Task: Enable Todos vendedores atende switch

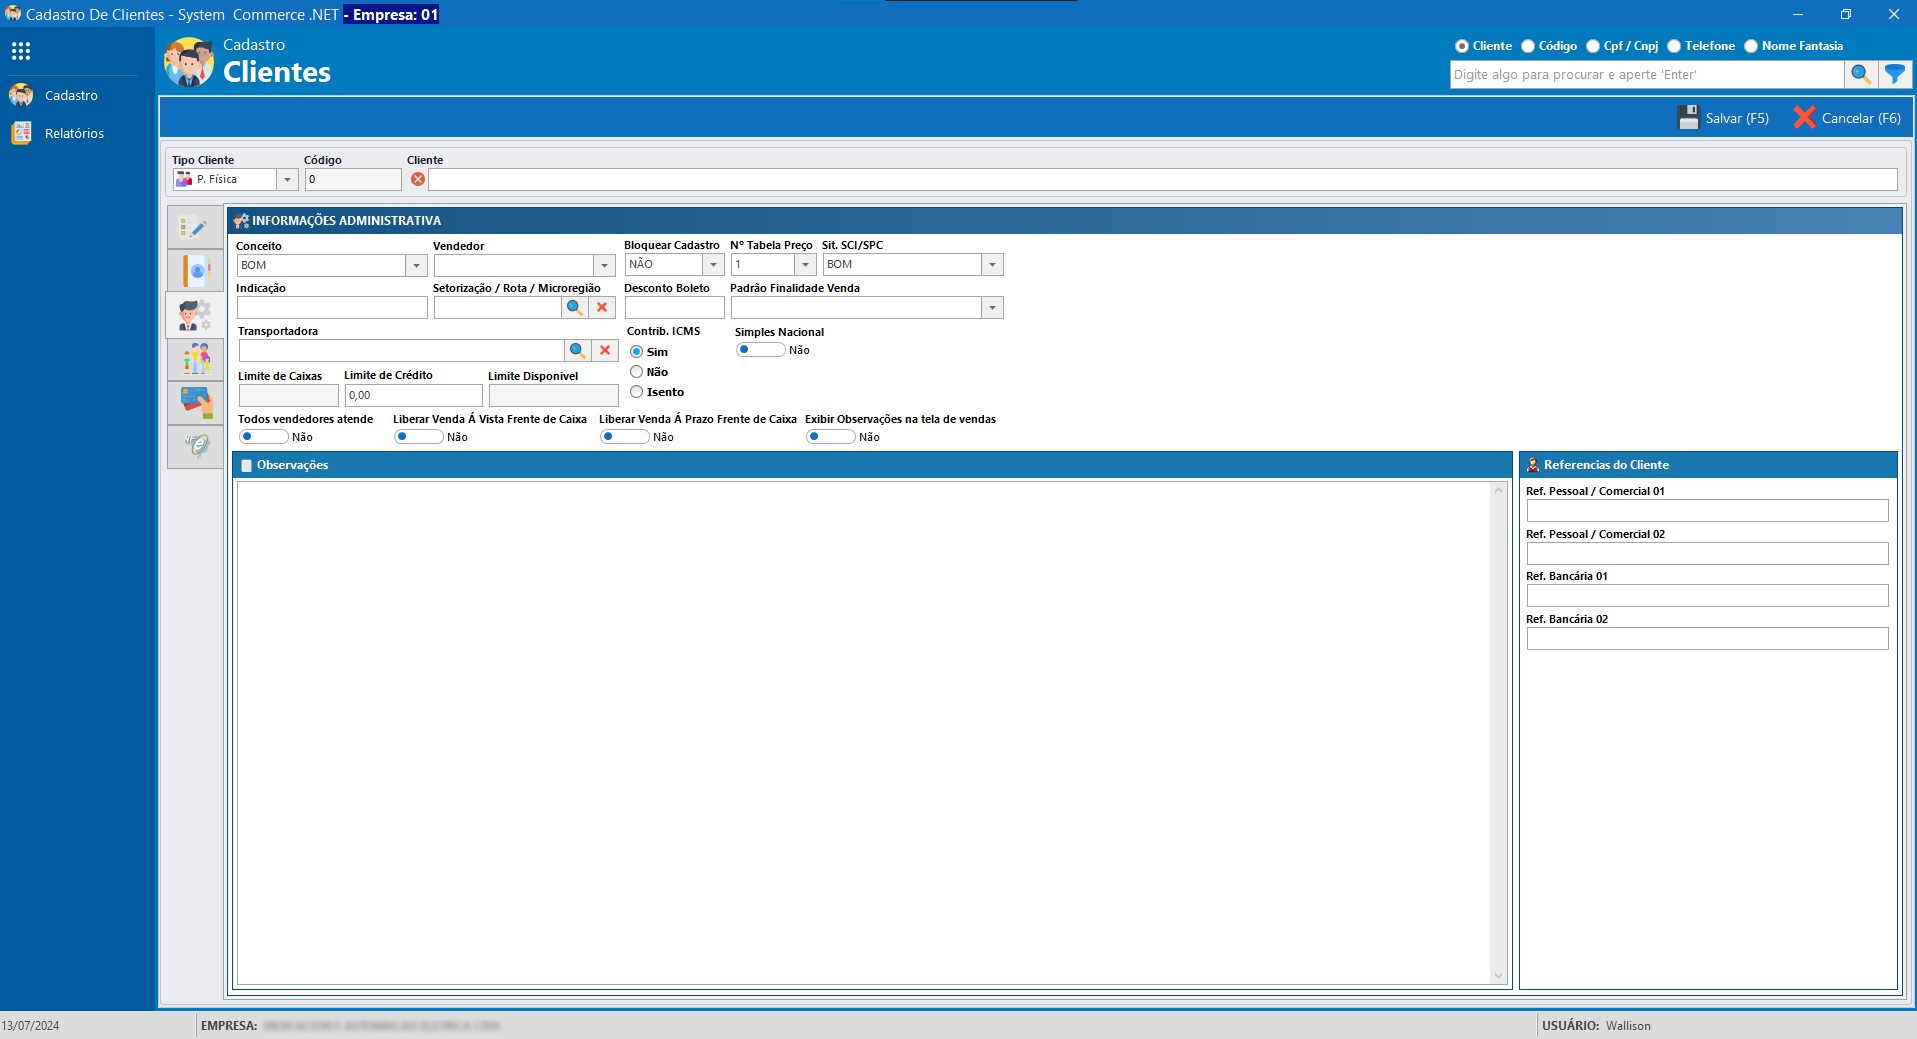Action: tap(263, 437)
